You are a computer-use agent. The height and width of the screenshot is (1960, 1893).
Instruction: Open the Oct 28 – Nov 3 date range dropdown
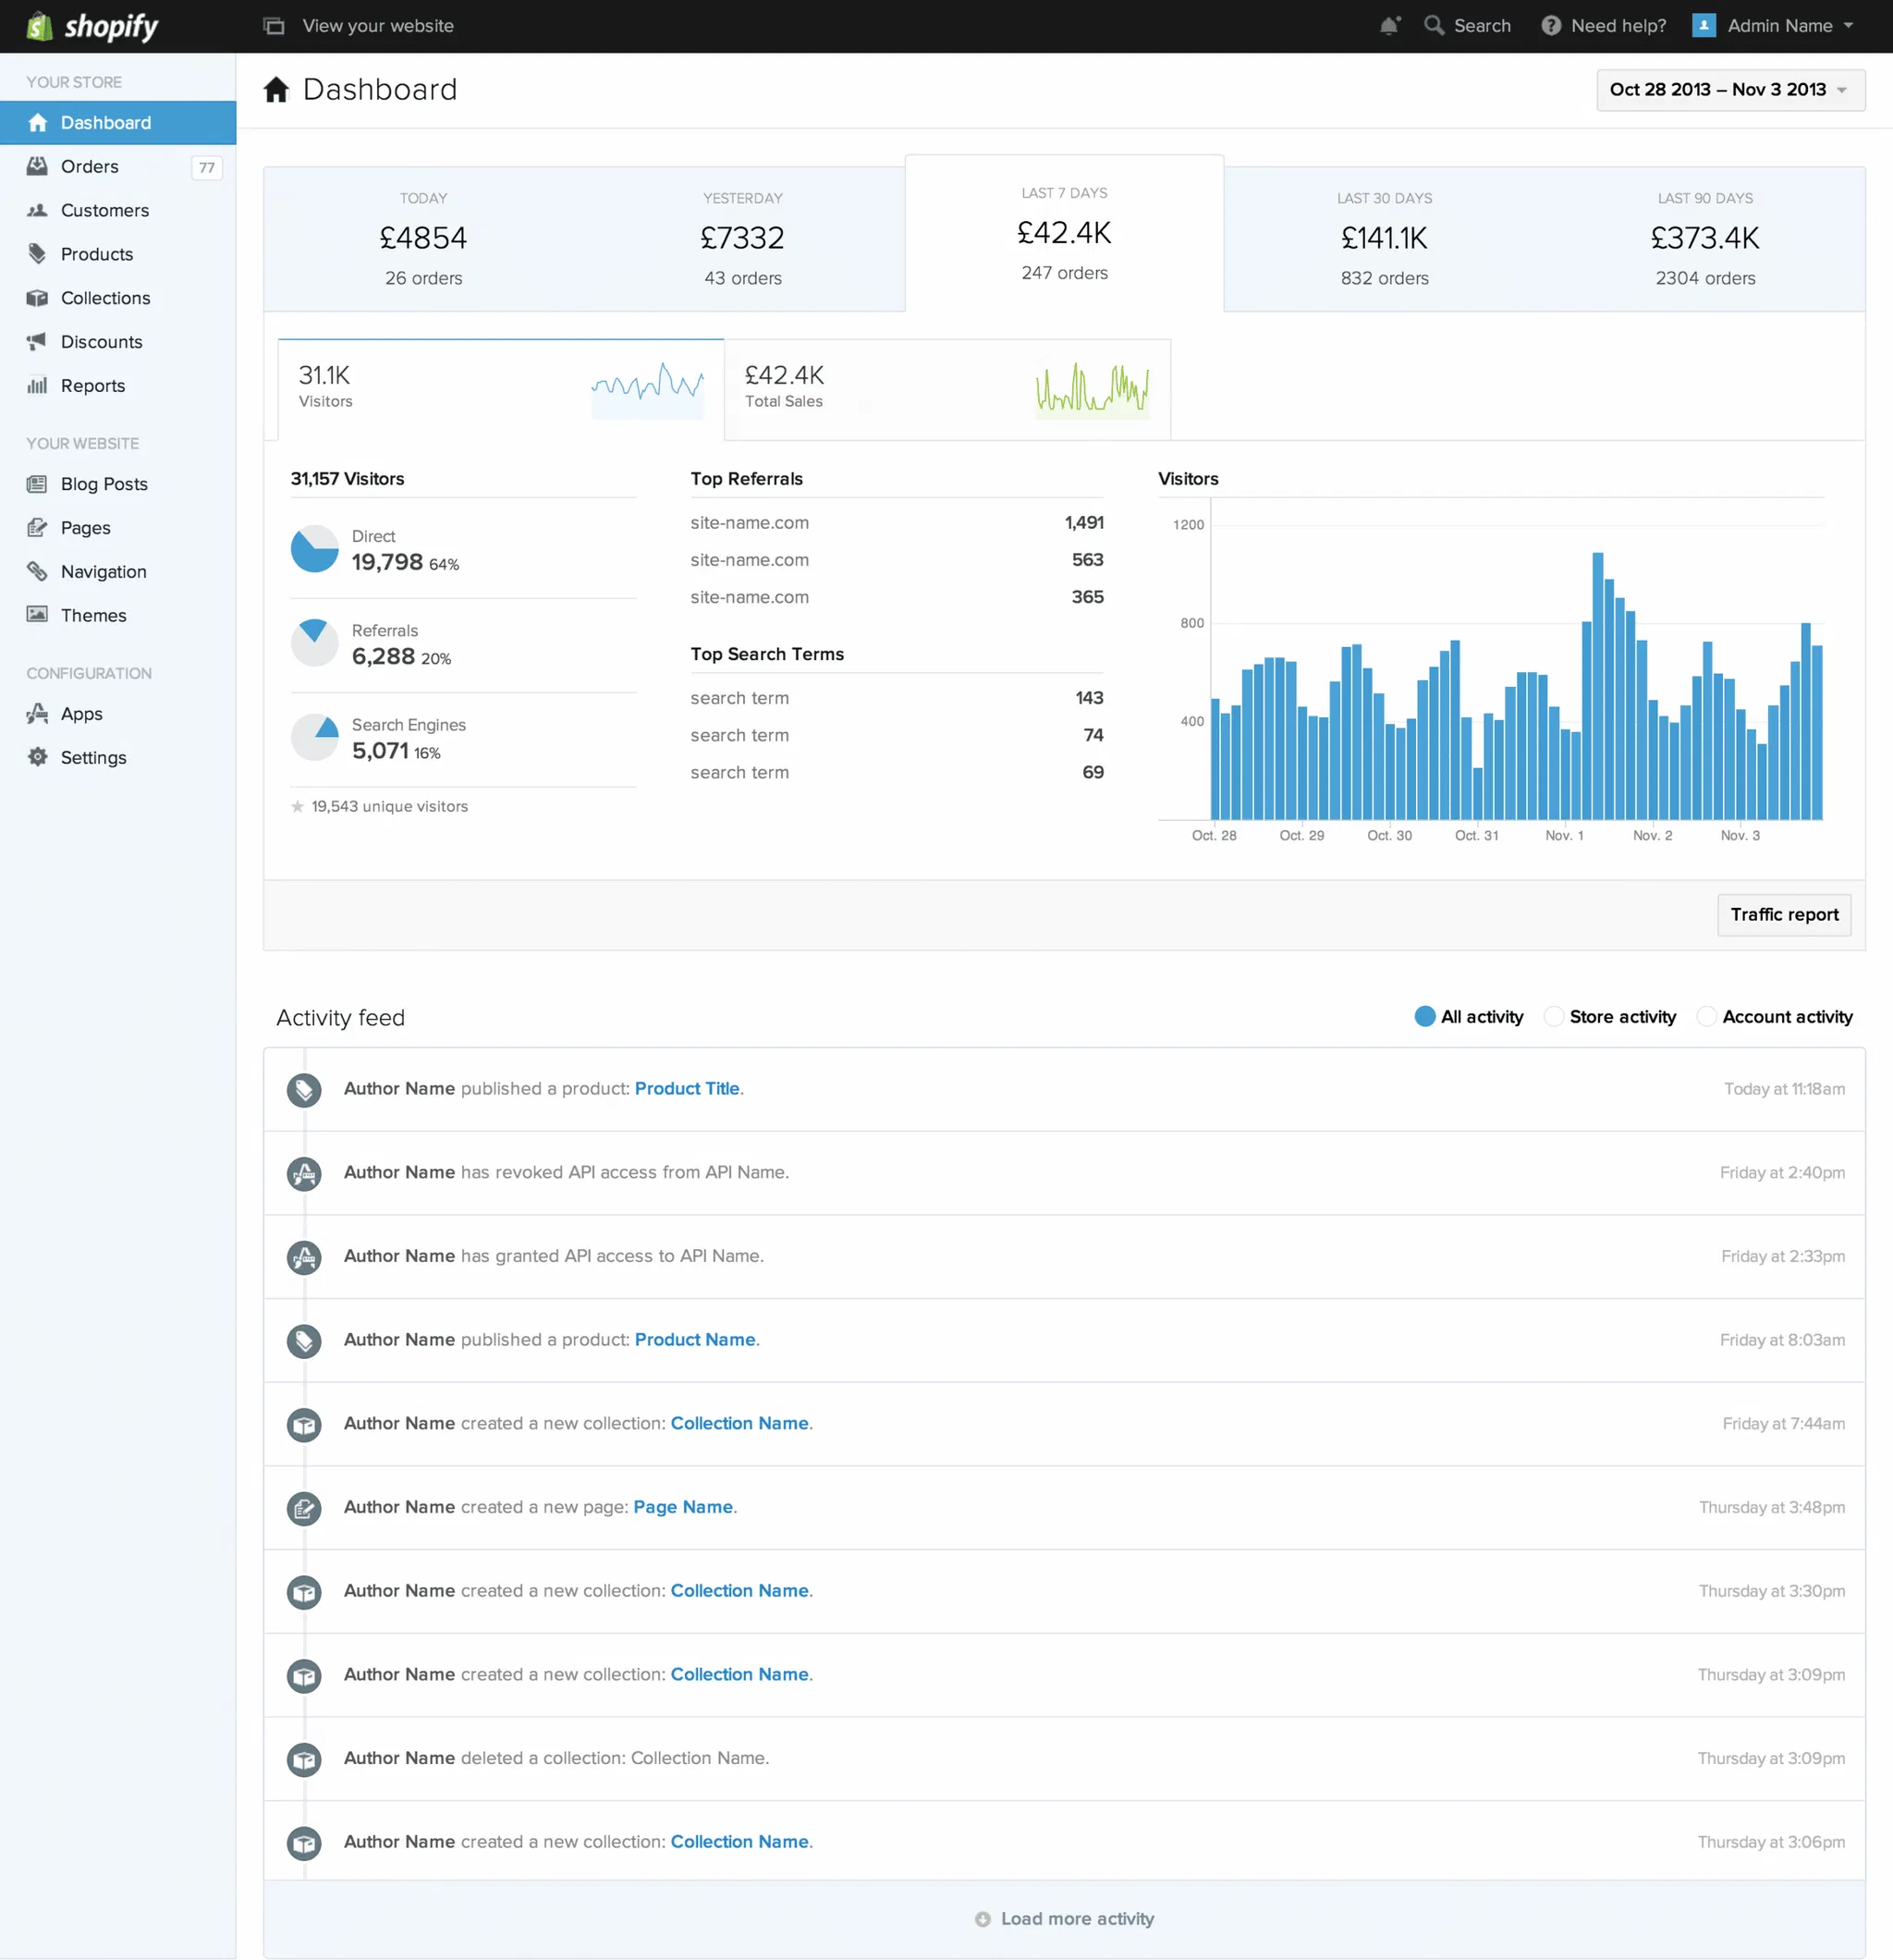(x=1730, y=90)
